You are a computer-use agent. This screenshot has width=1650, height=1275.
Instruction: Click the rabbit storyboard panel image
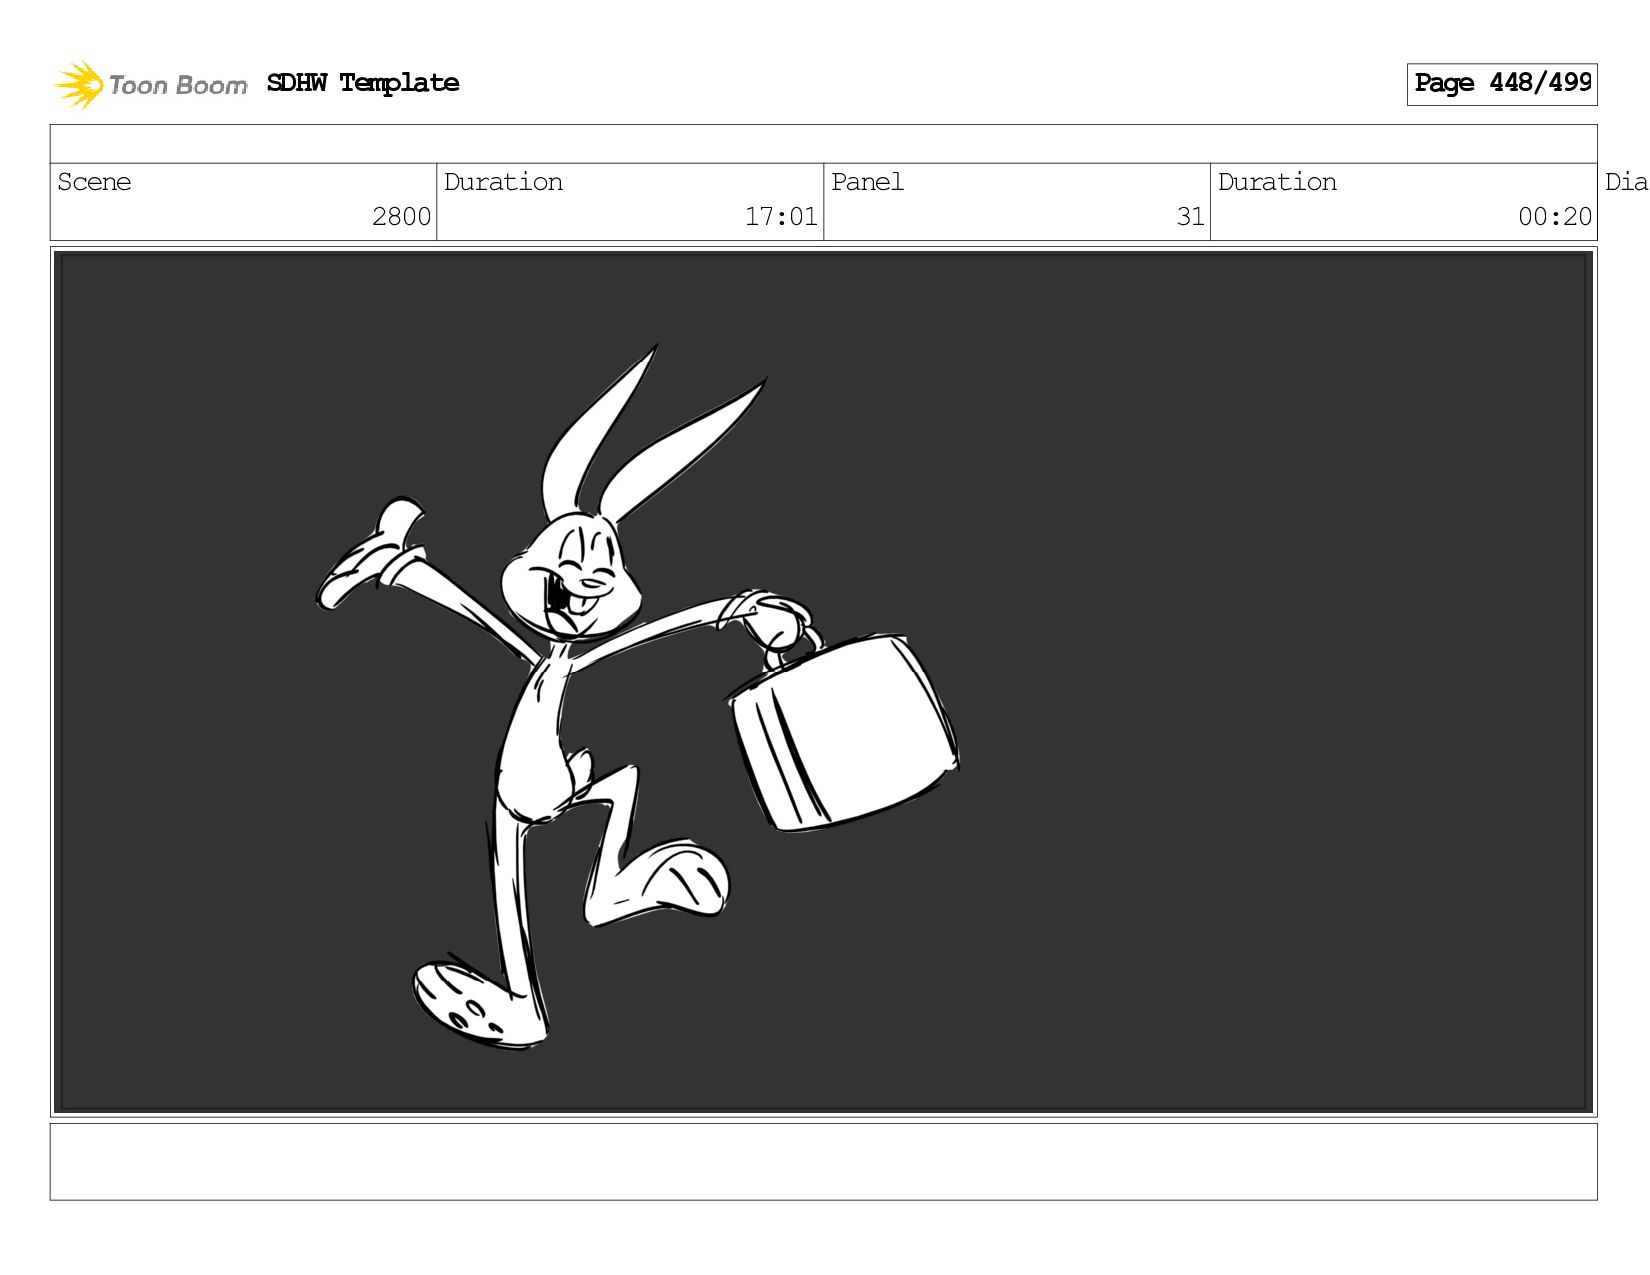824,682
